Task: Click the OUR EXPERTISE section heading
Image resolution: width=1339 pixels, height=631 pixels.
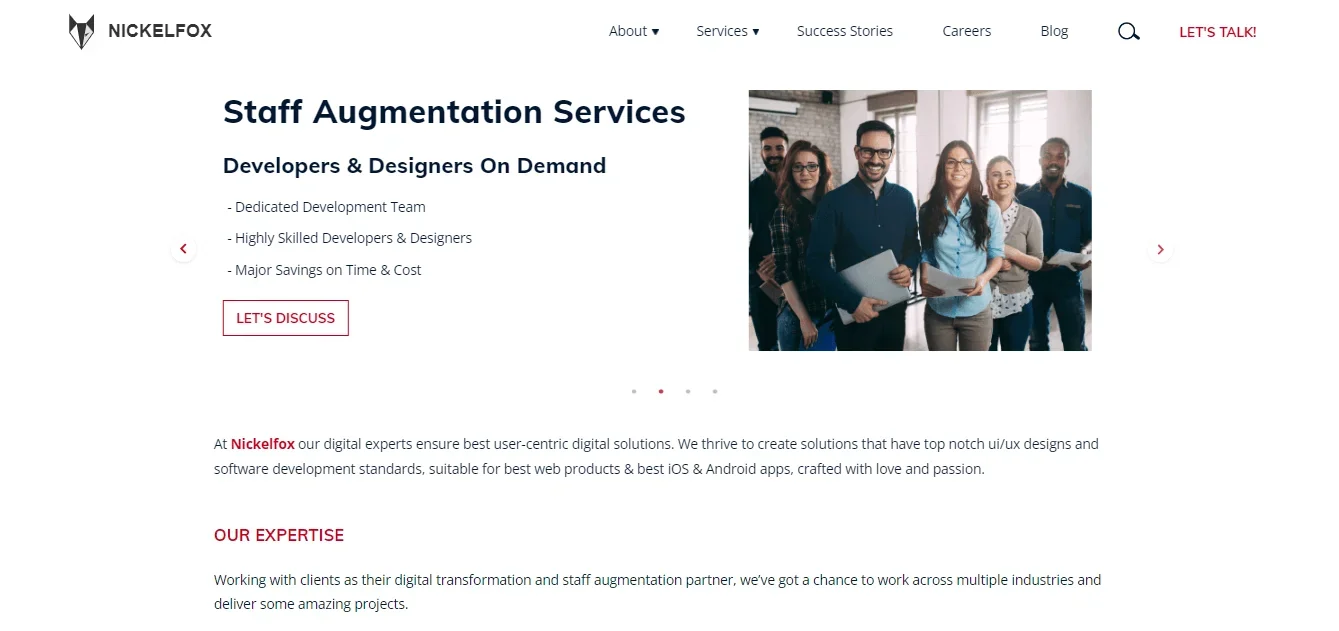Action: [x=278, y=536]
